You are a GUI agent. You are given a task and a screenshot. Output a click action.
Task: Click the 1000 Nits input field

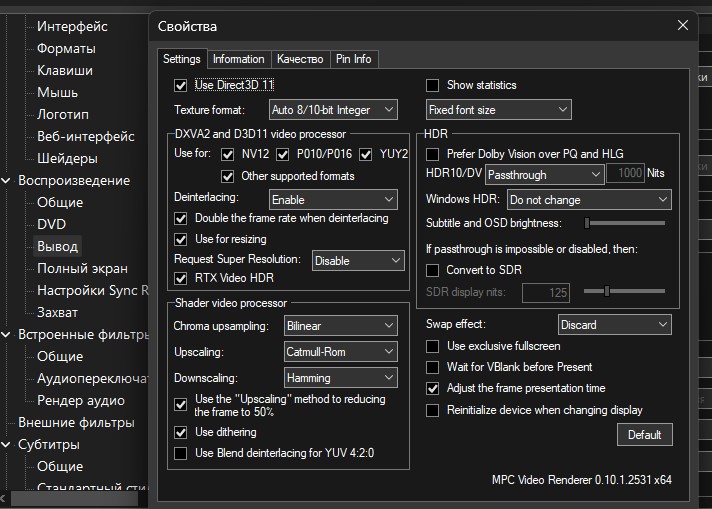point(625,173)
